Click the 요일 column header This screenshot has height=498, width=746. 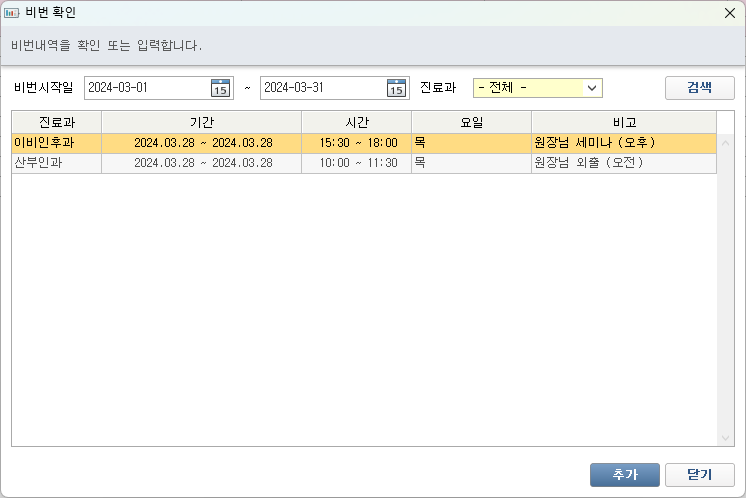471,122
